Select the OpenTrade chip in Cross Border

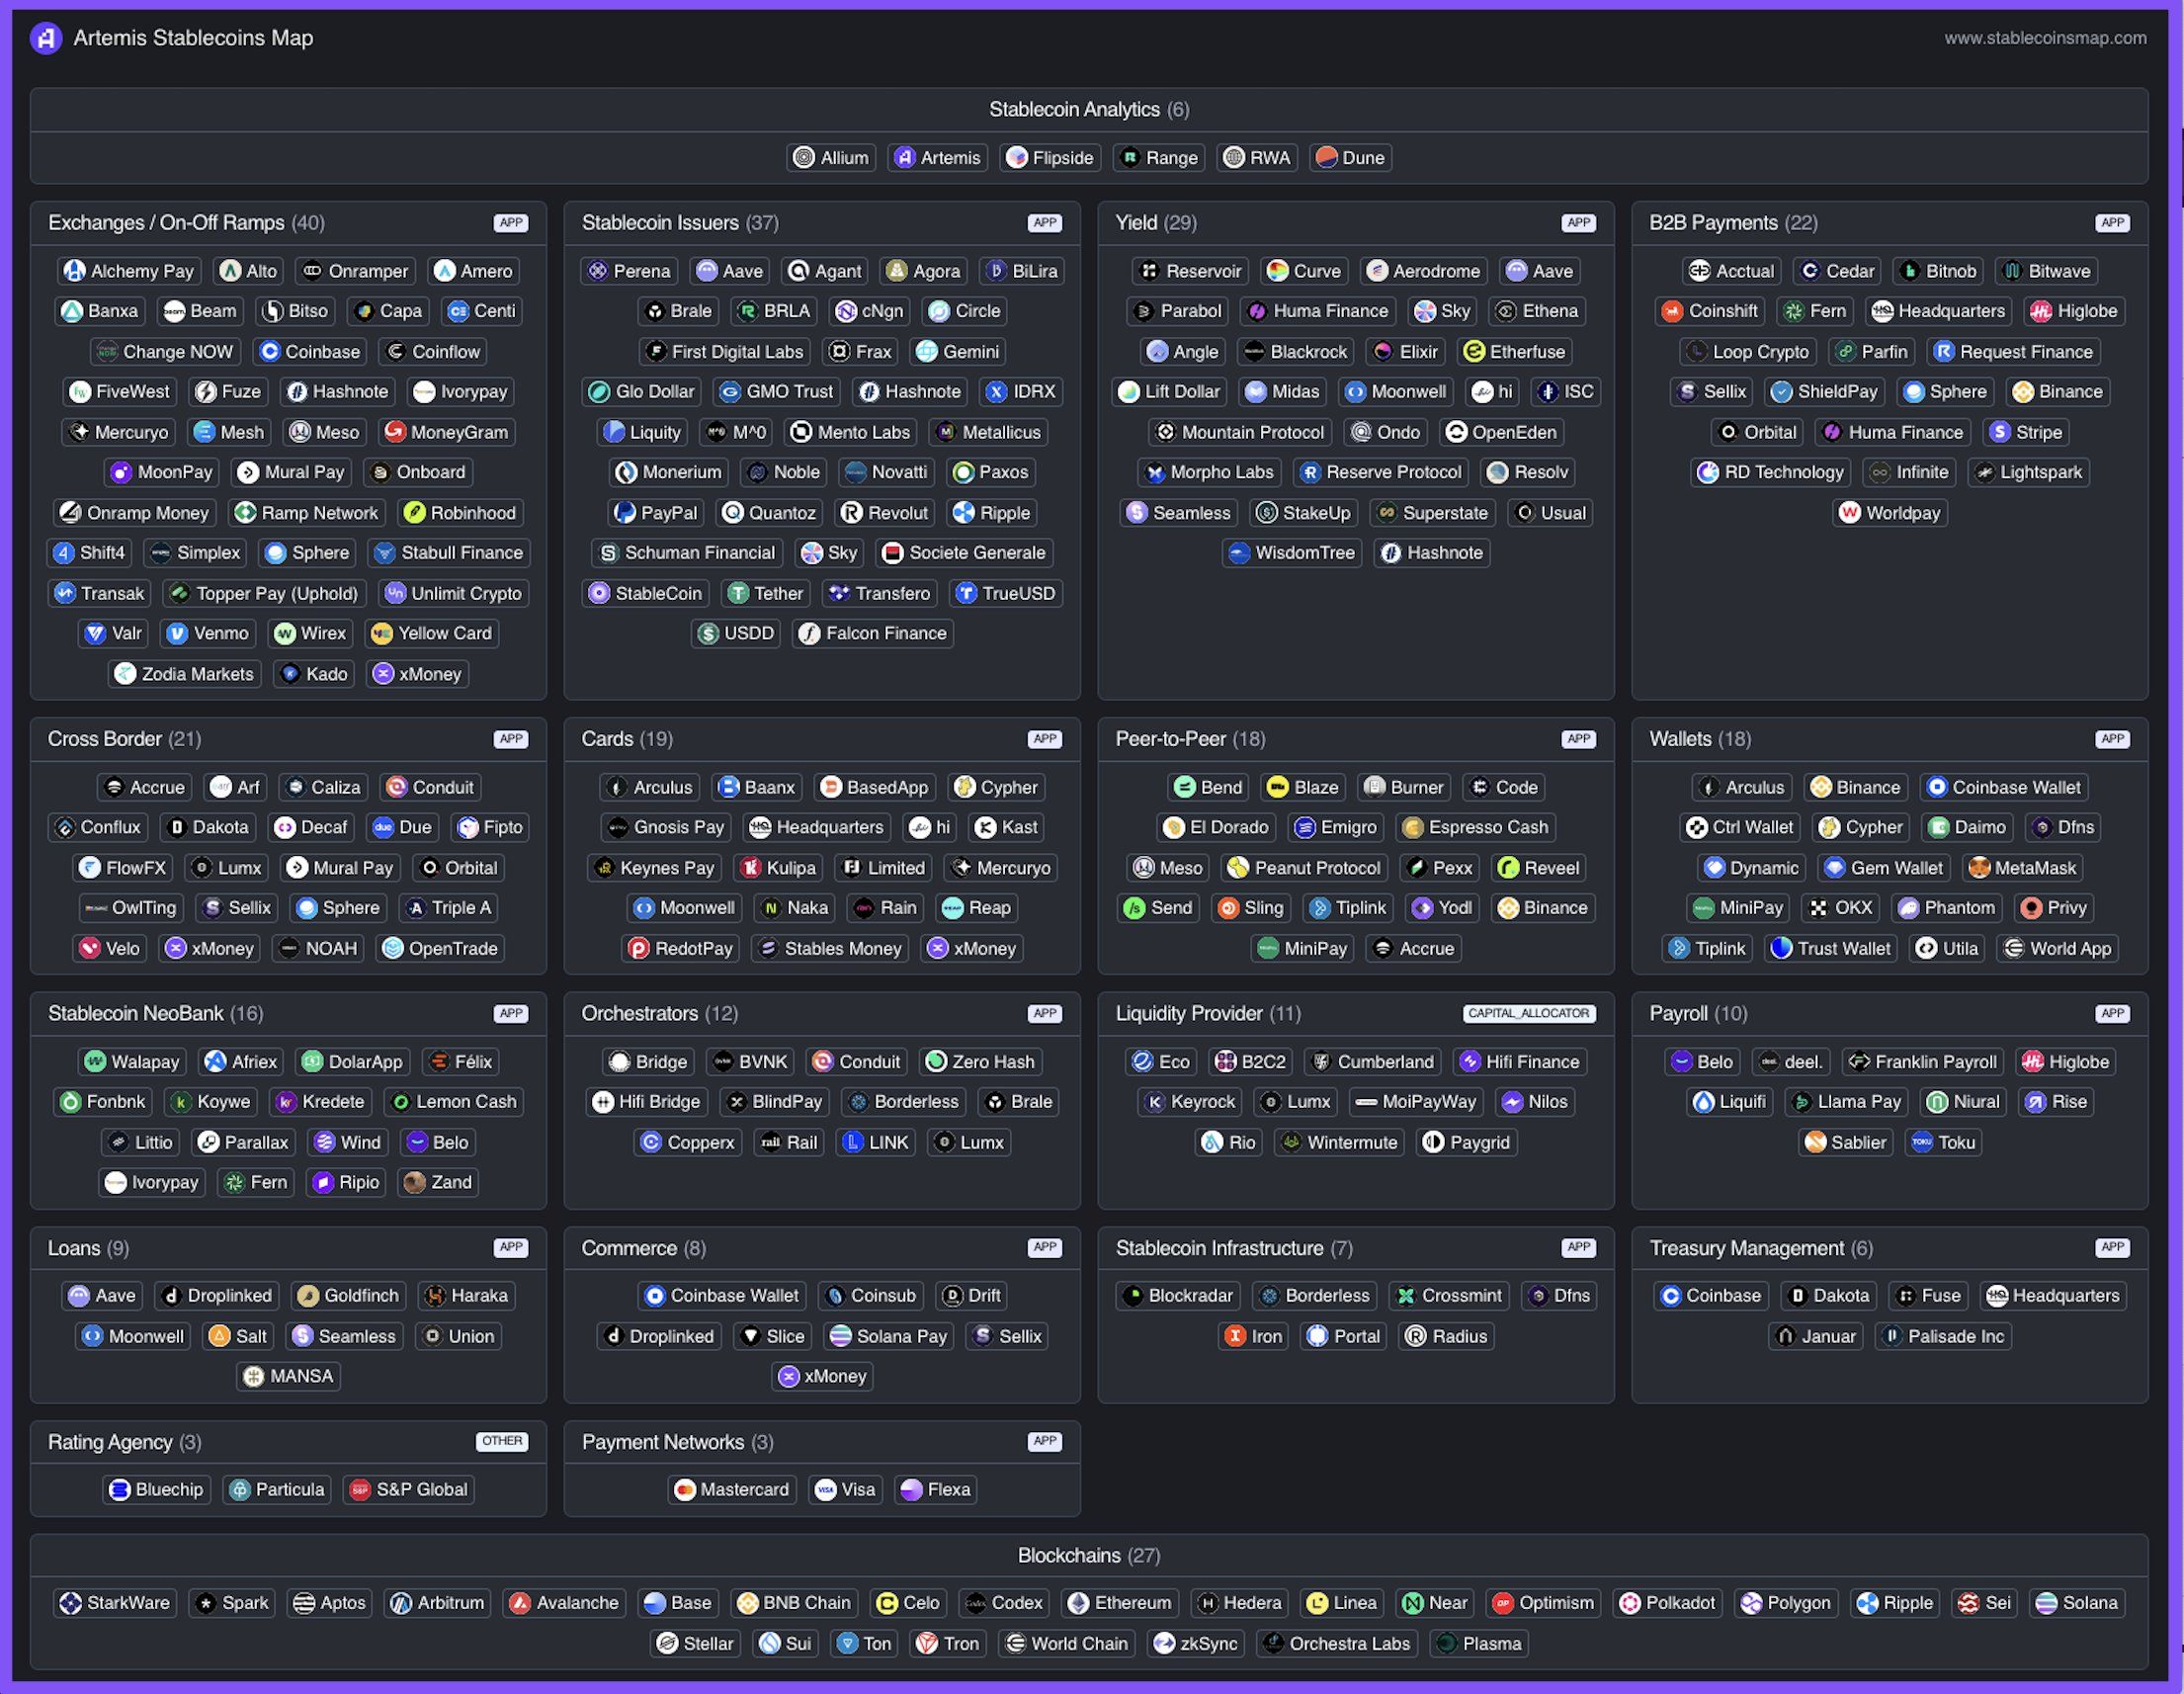(440, 948)
